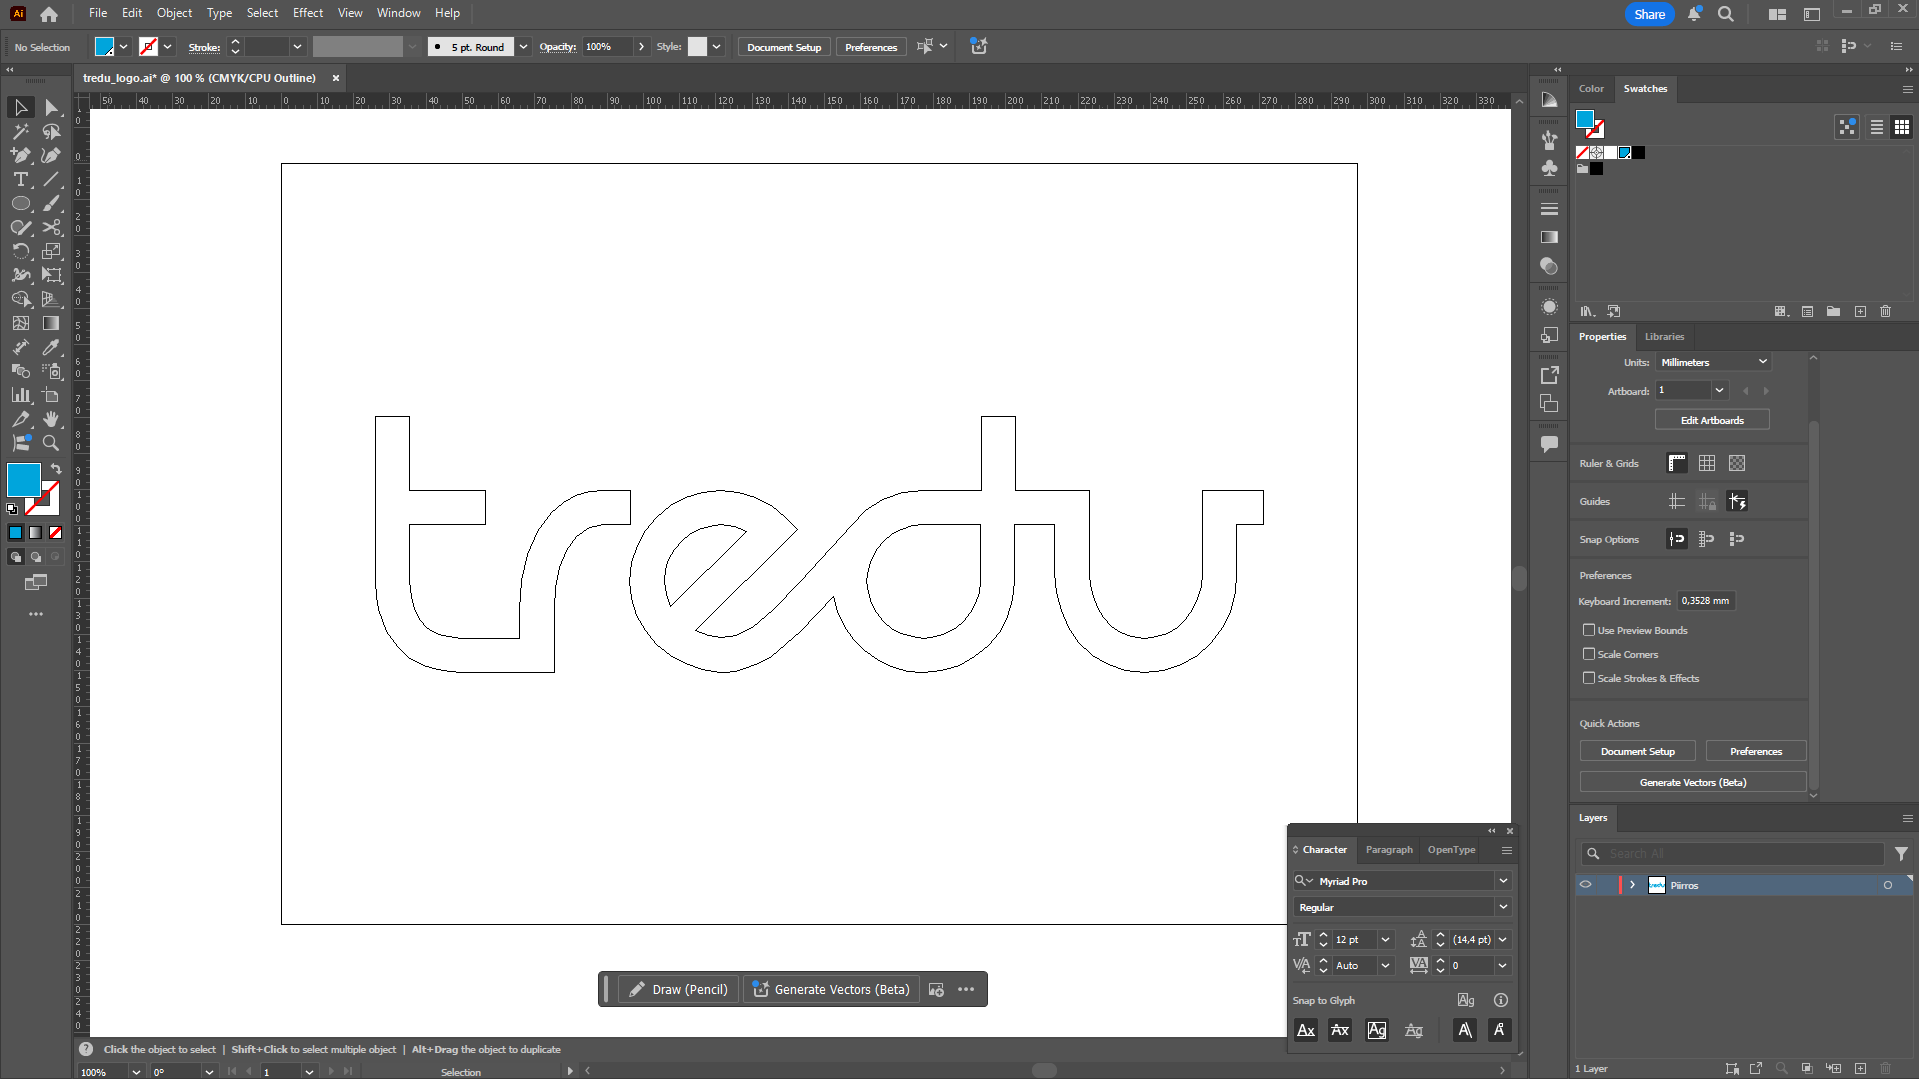The image size is (1919, 1079).
Task: Open notifications bell icon
Action: (1694, 14)
